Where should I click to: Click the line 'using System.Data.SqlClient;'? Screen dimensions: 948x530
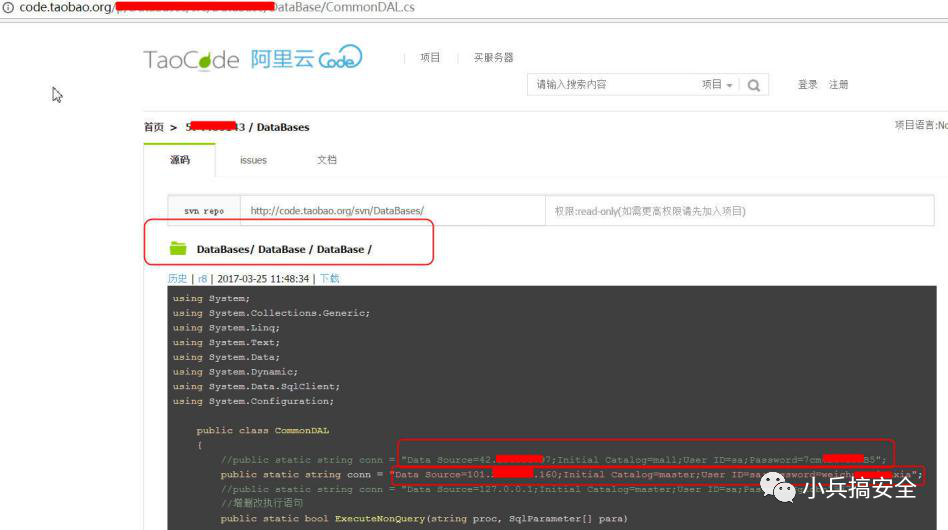click(256, 387)
